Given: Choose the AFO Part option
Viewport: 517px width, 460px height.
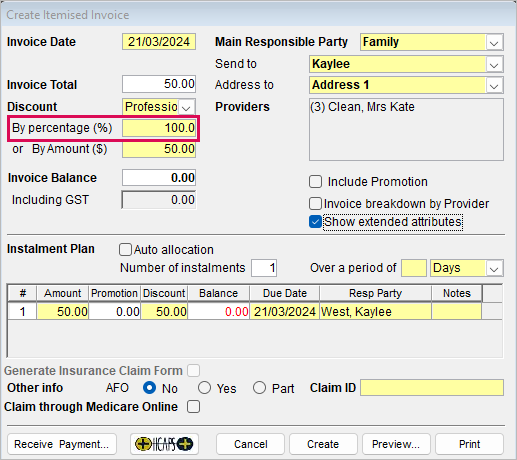Looking at the screenshot, I should point(259,388).
